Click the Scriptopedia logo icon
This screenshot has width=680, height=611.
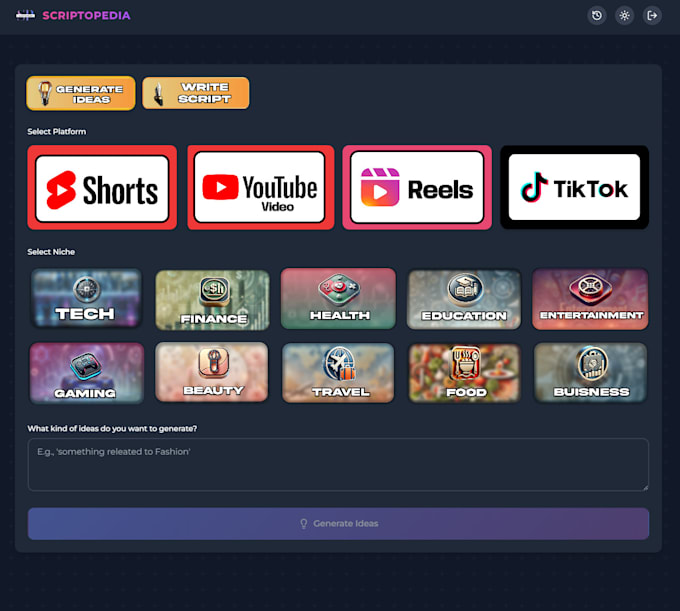pos(25,16)
